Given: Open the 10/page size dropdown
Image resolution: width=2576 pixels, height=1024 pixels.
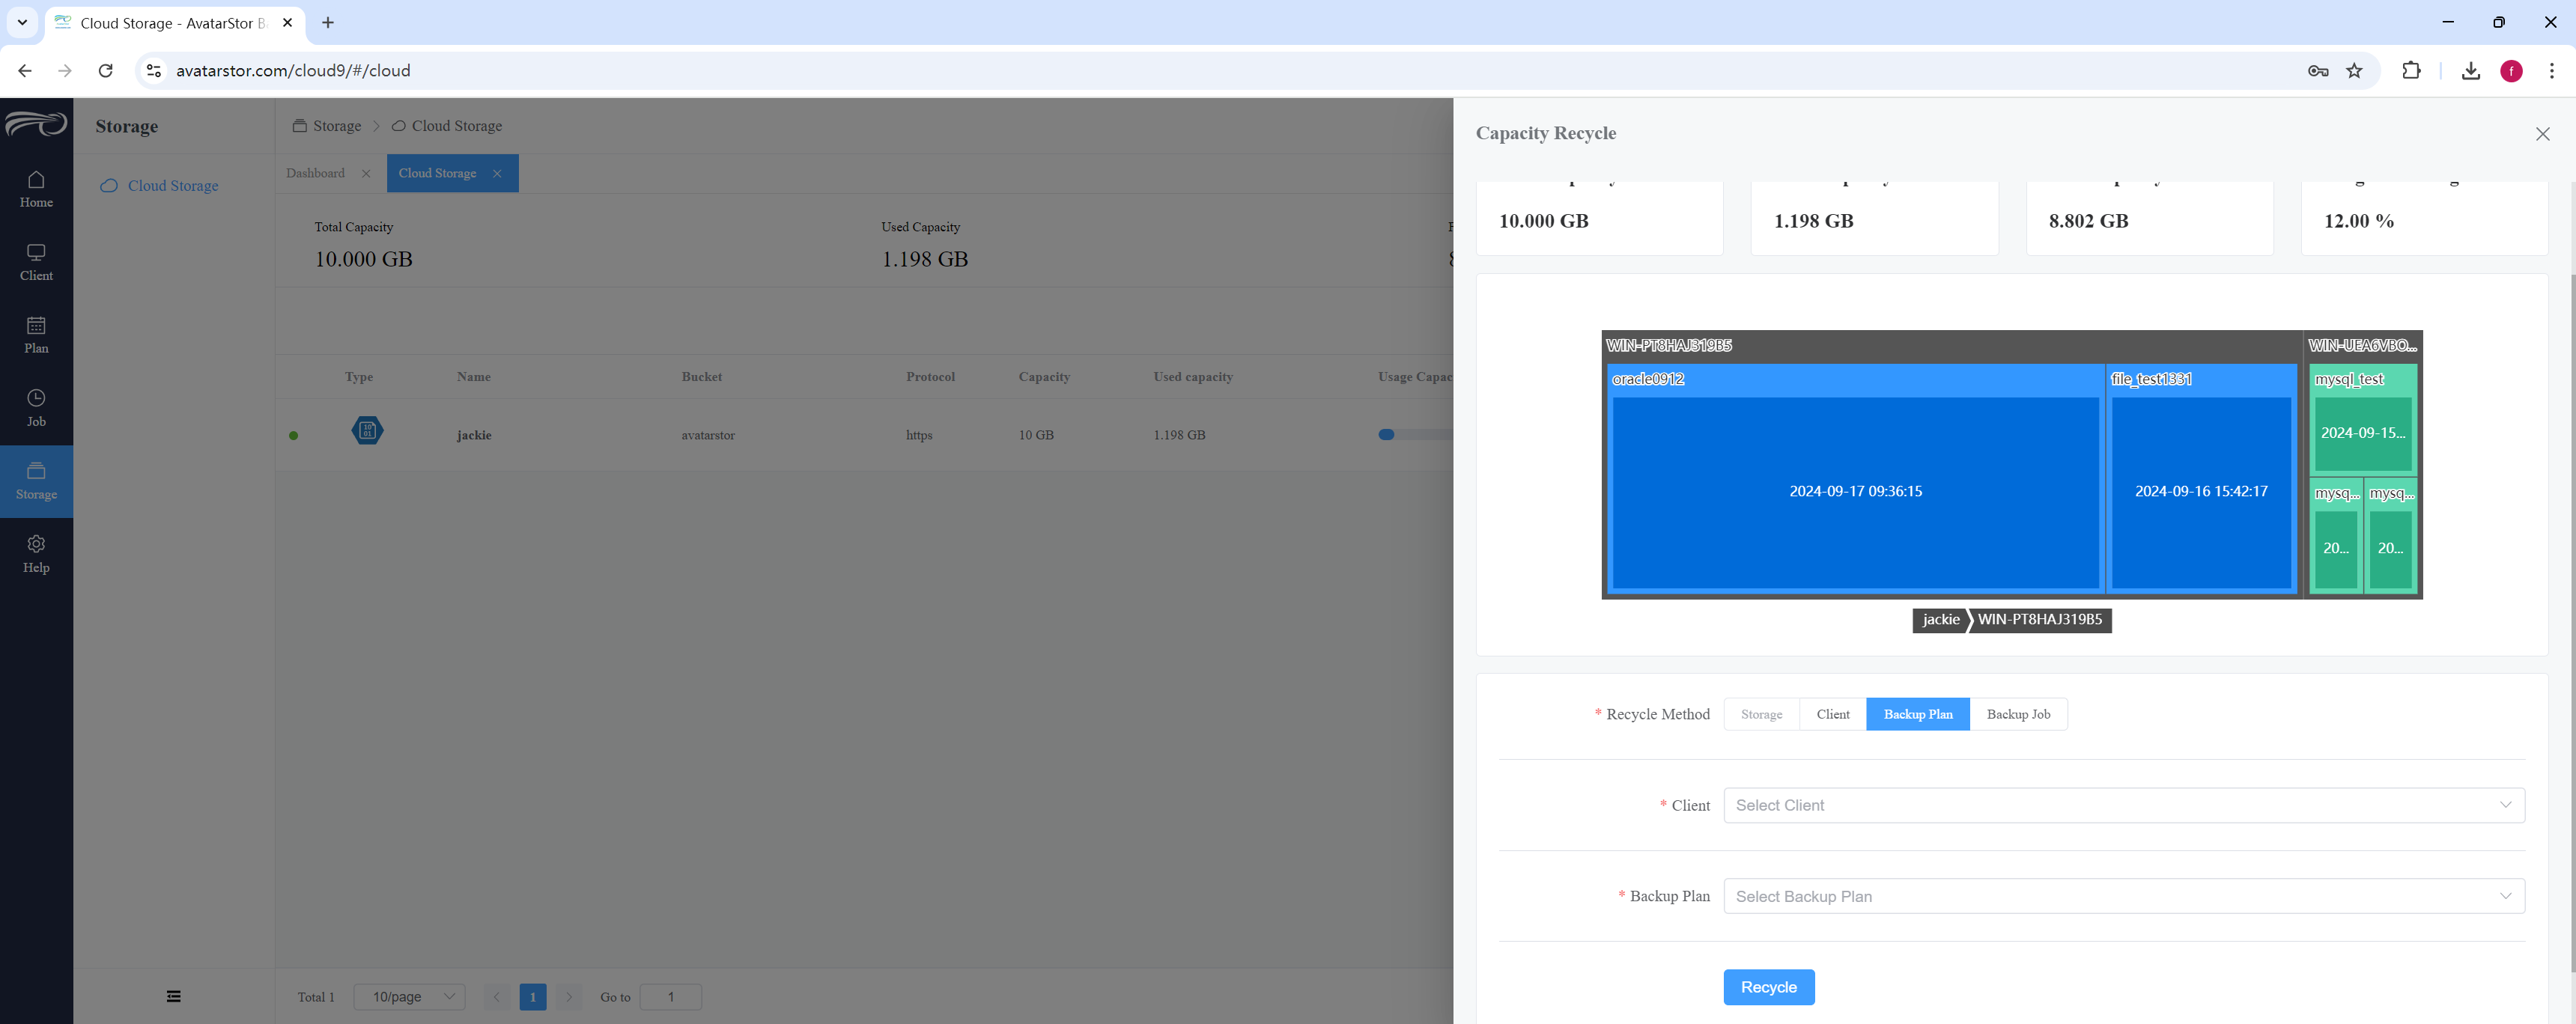Looking at the screenshot, I should [409, 997].
